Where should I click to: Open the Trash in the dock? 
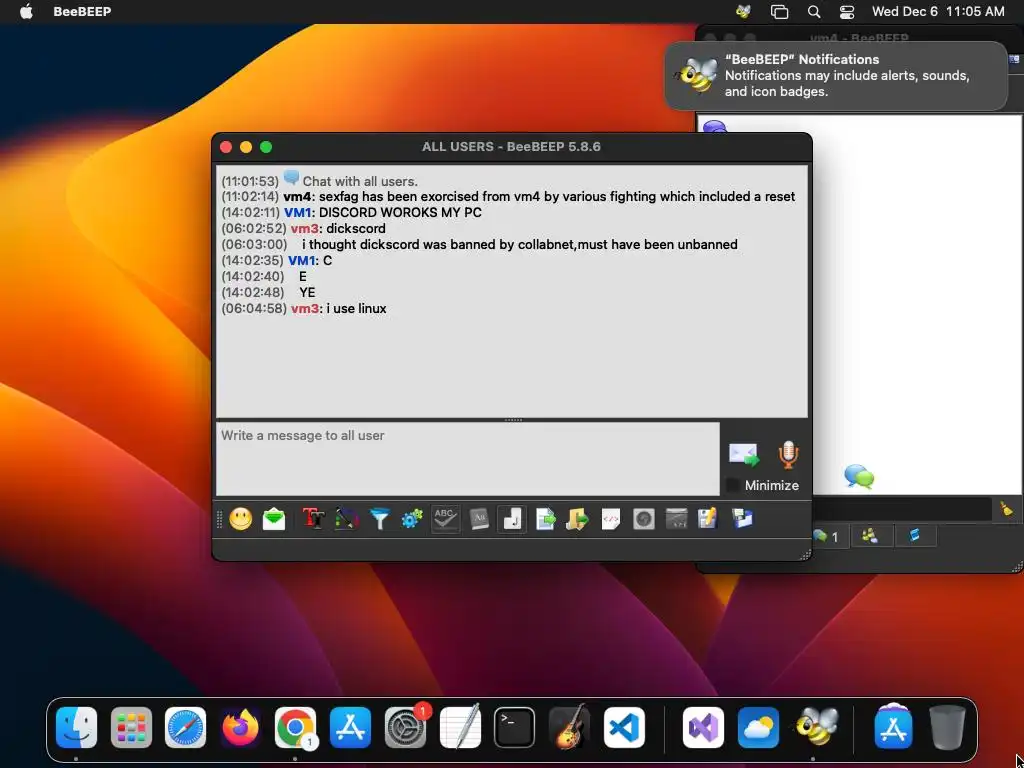click(x=948, y=728)
